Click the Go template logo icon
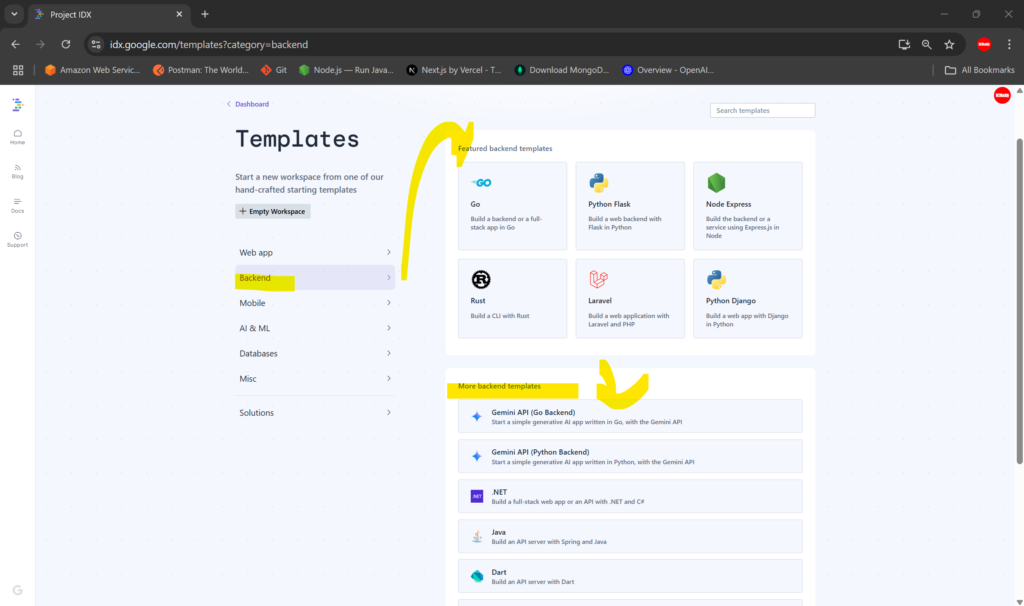The image size is (1024, 606). pyautogui.click(x=481, y=183)
